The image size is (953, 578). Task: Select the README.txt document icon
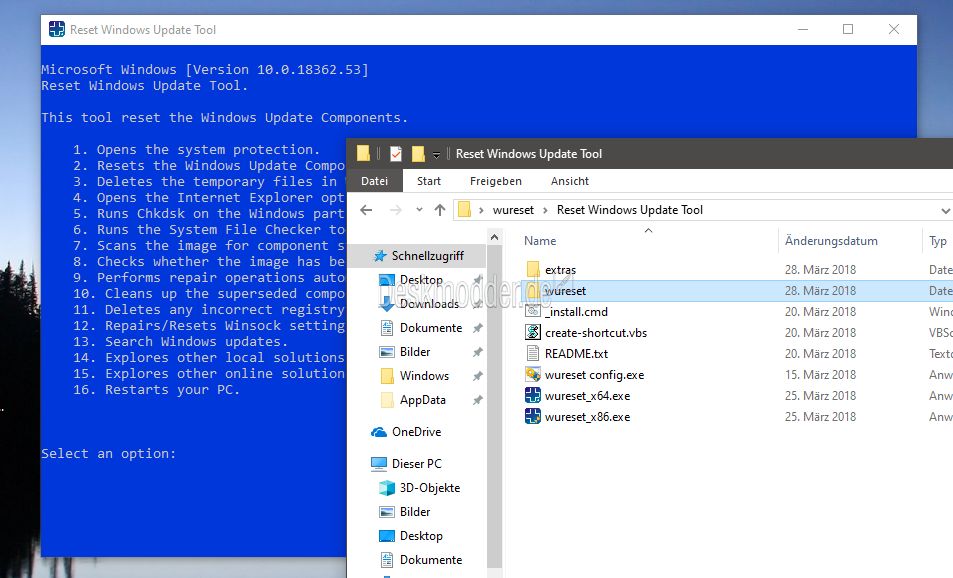click(533, 353)
